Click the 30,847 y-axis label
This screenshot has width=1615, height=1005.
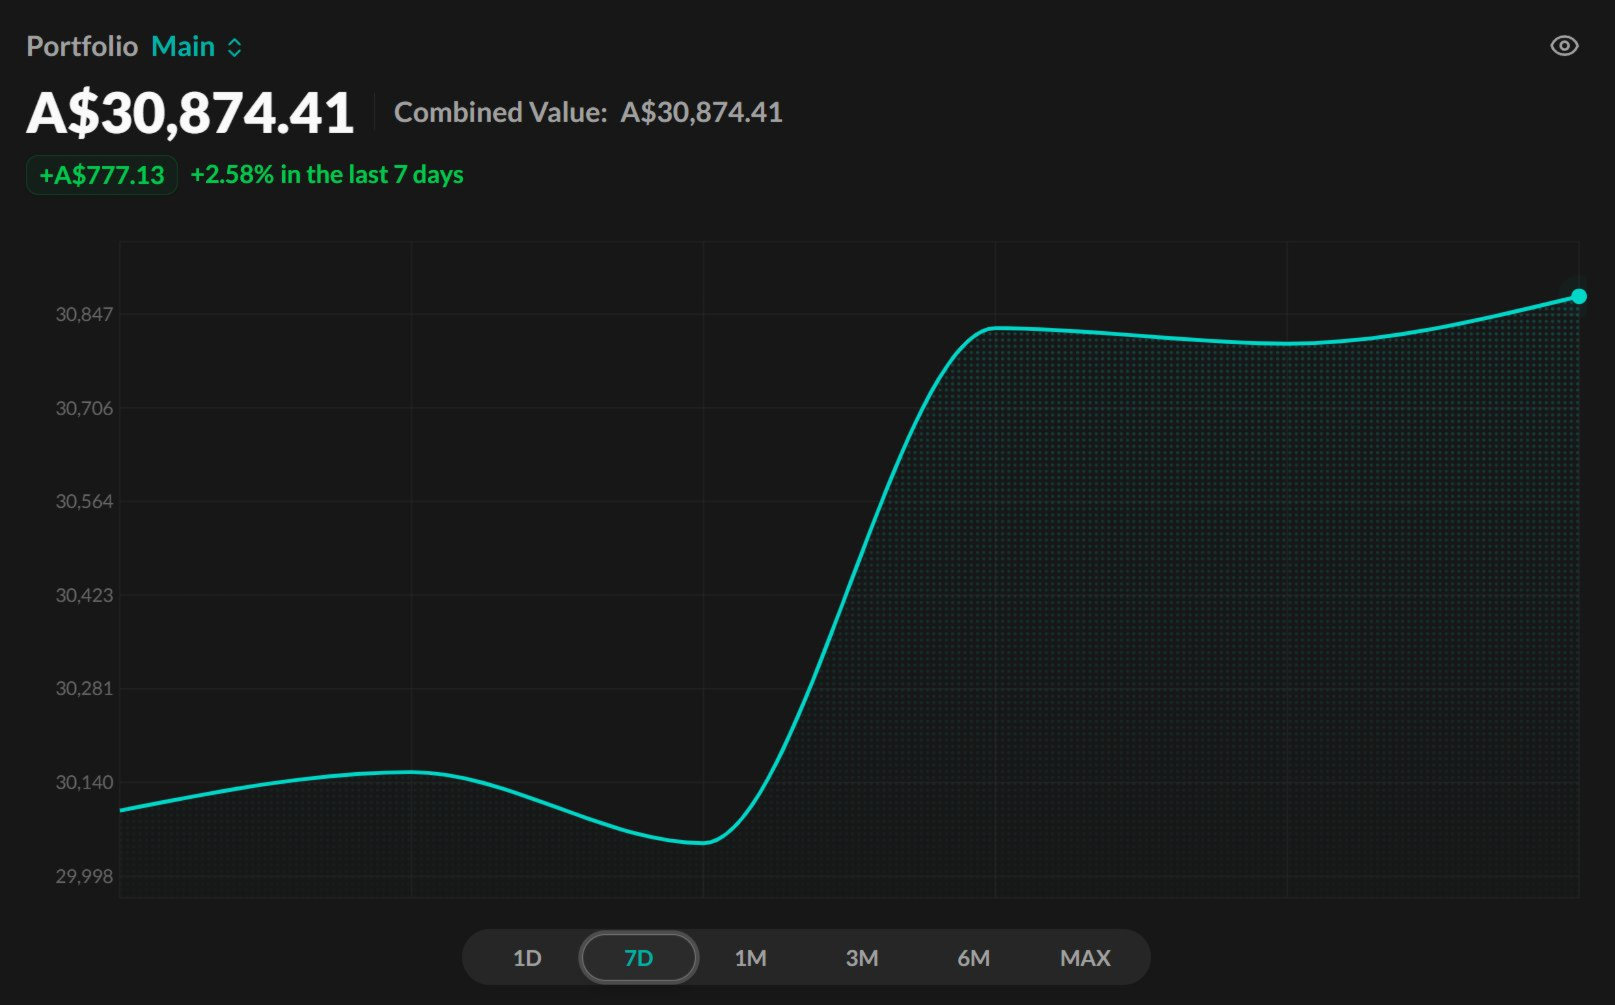84,314
